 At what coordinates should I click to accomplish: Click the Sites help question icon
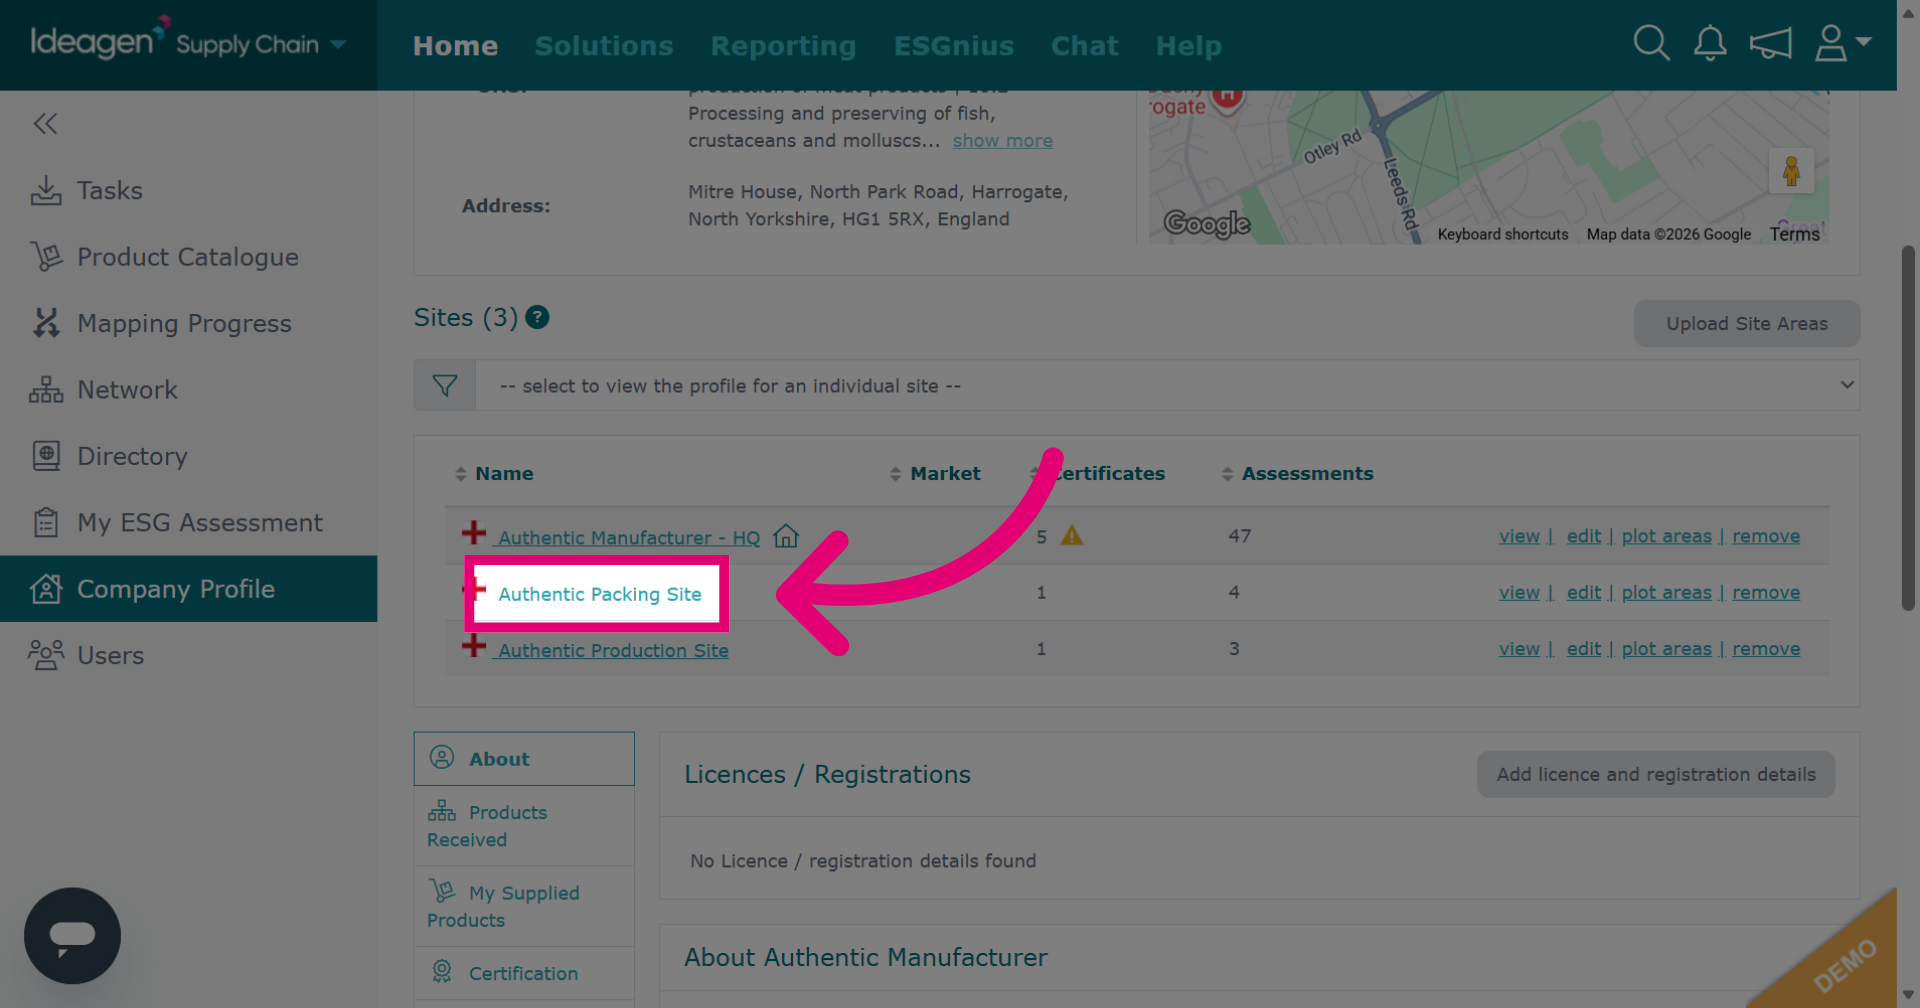[537, 317]
